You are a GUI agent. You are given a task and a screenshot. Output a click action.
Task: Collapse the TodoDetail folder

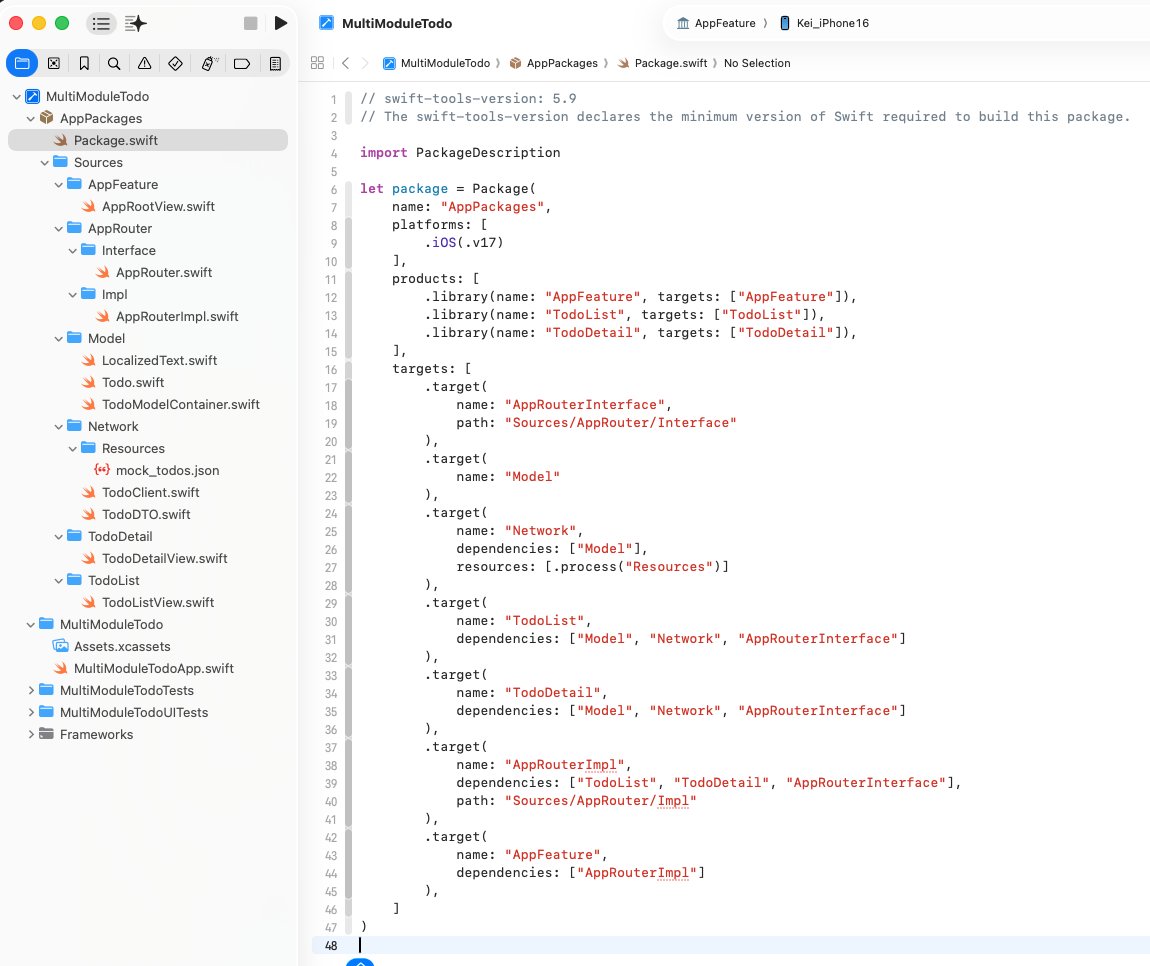coord(58,536)
